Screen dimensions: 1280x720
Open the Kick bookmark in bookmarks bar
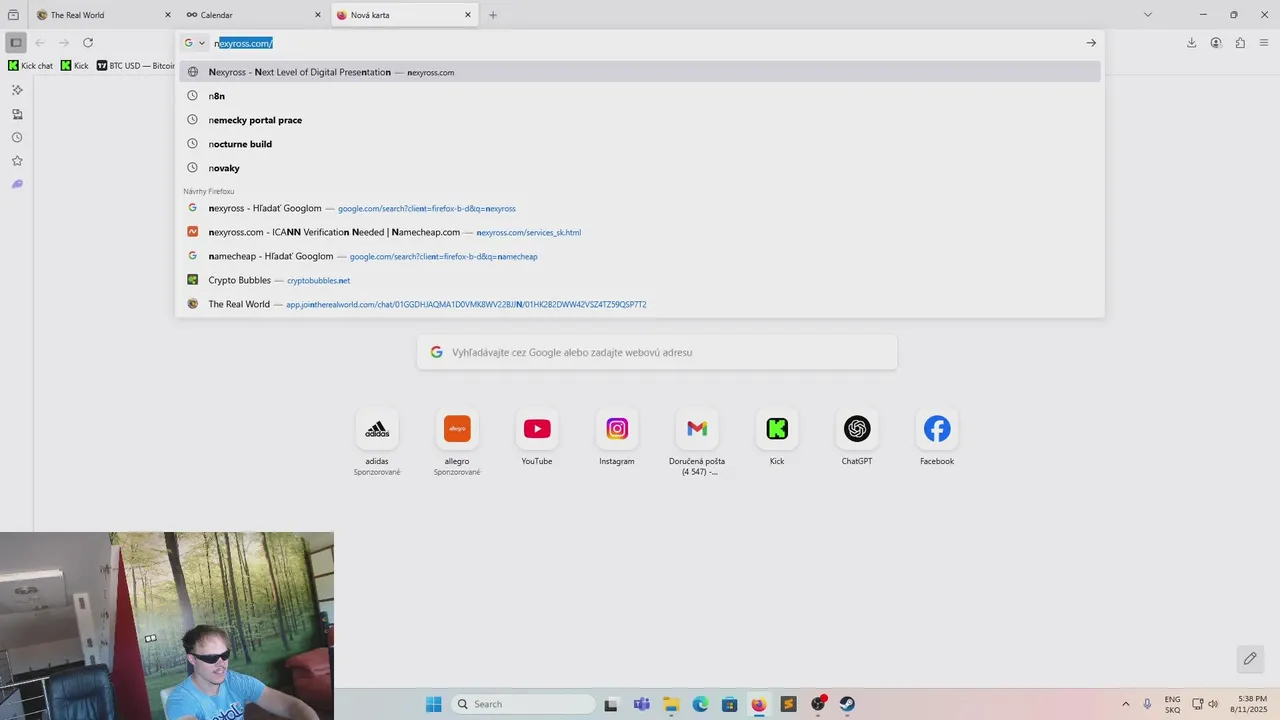[74, 66]
